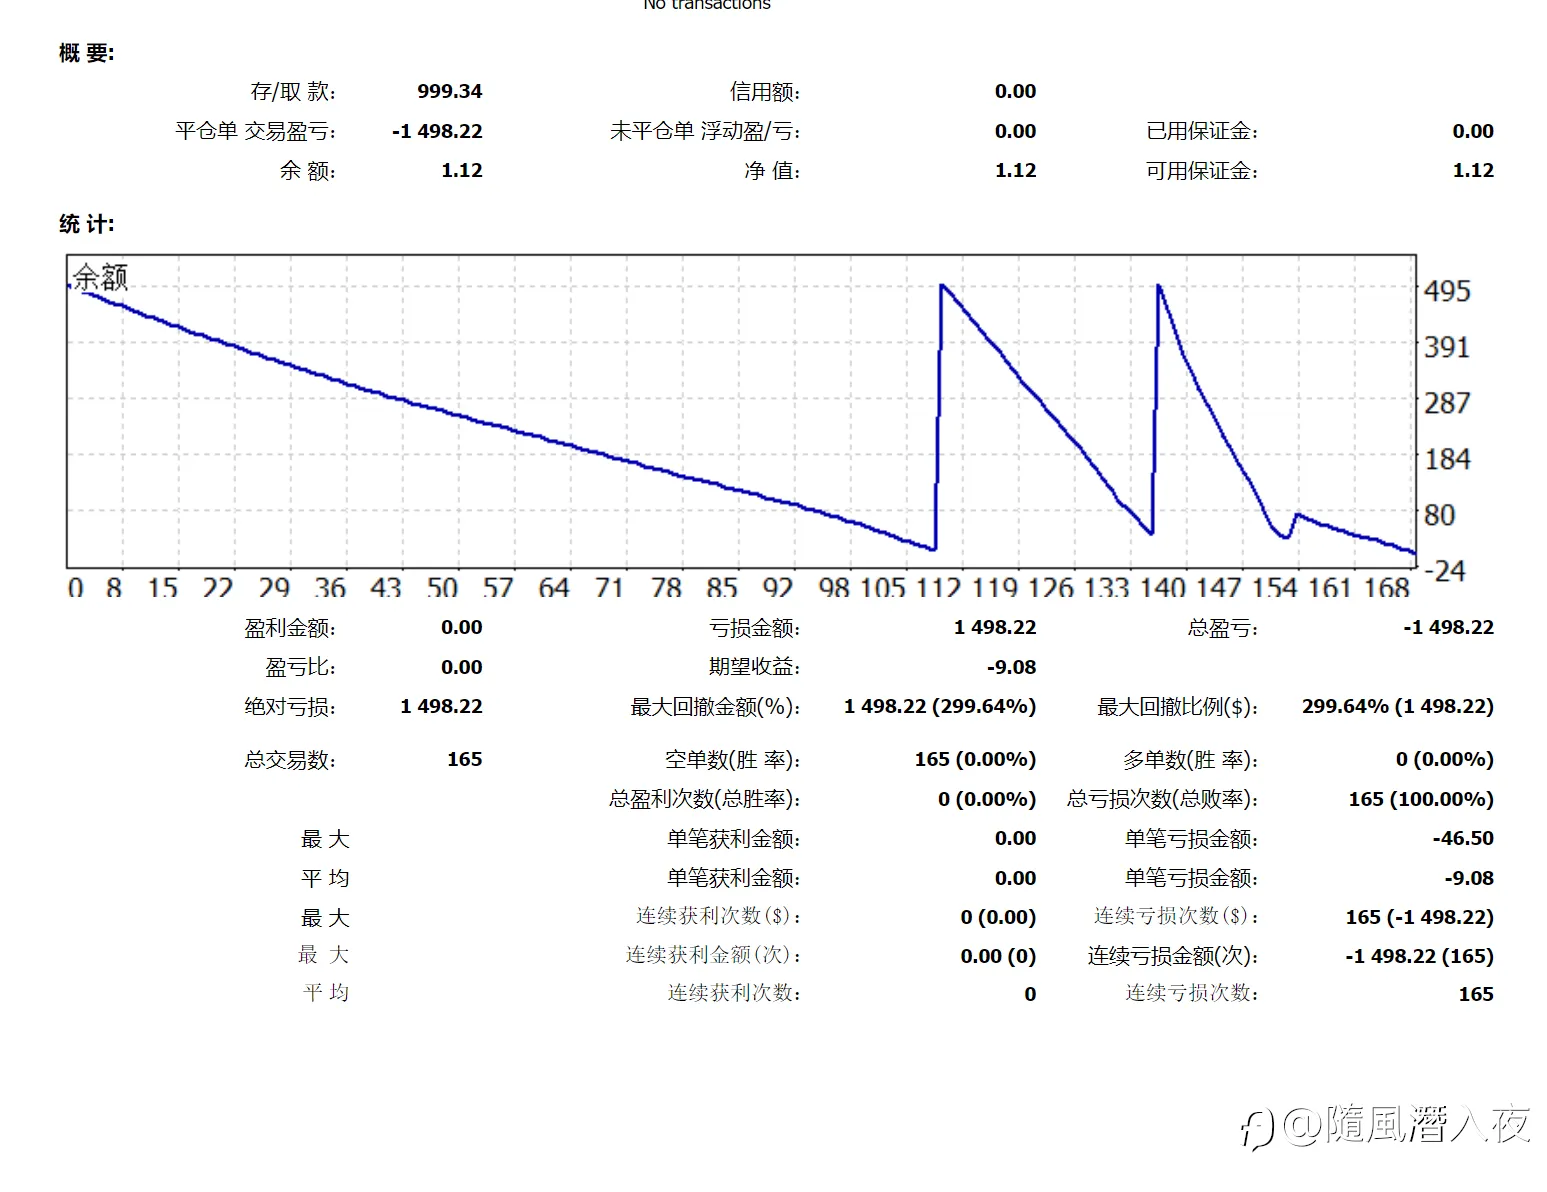This screenshot has height=1192, width=1547.
Task: Select the value -1 498.22 (165)
Action: 1420,956
